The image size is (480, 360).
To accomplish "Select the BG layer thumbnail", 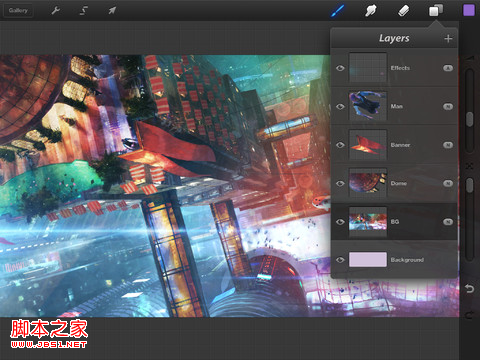I will click(x=368, y=221).
